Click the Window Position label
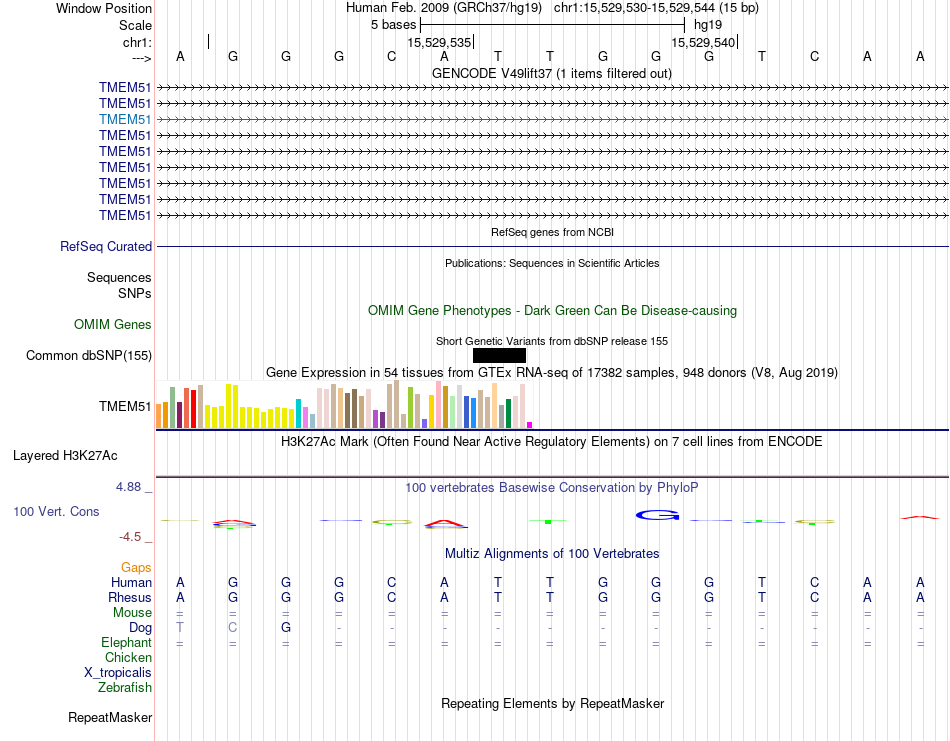 point(104,8)
